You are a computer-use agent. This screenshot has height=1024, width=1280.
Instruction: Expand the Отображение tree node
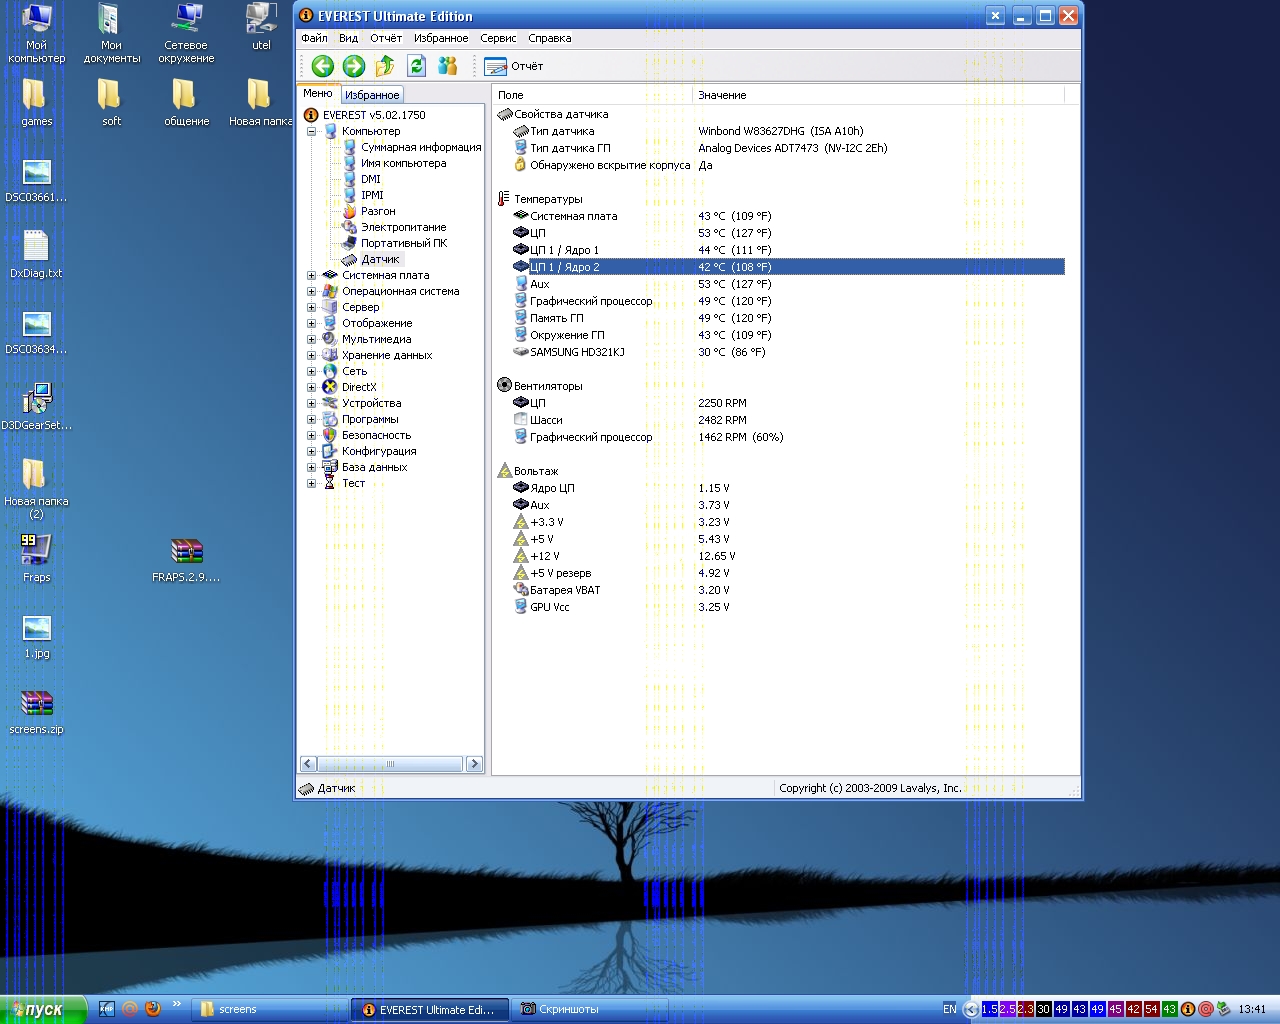(311, 323)
